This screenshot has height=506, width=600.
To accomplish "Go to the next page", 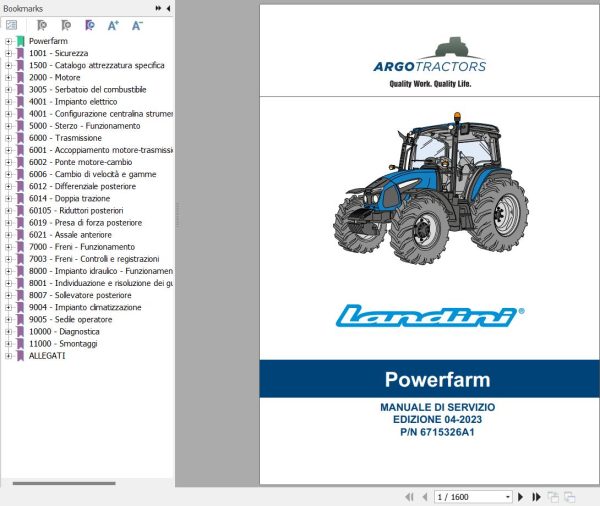I will click(520, 497).
